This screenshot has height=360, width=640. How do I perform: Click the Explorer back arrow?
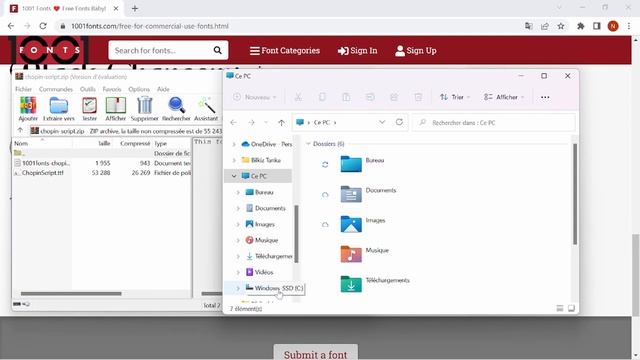pos(233,122)
